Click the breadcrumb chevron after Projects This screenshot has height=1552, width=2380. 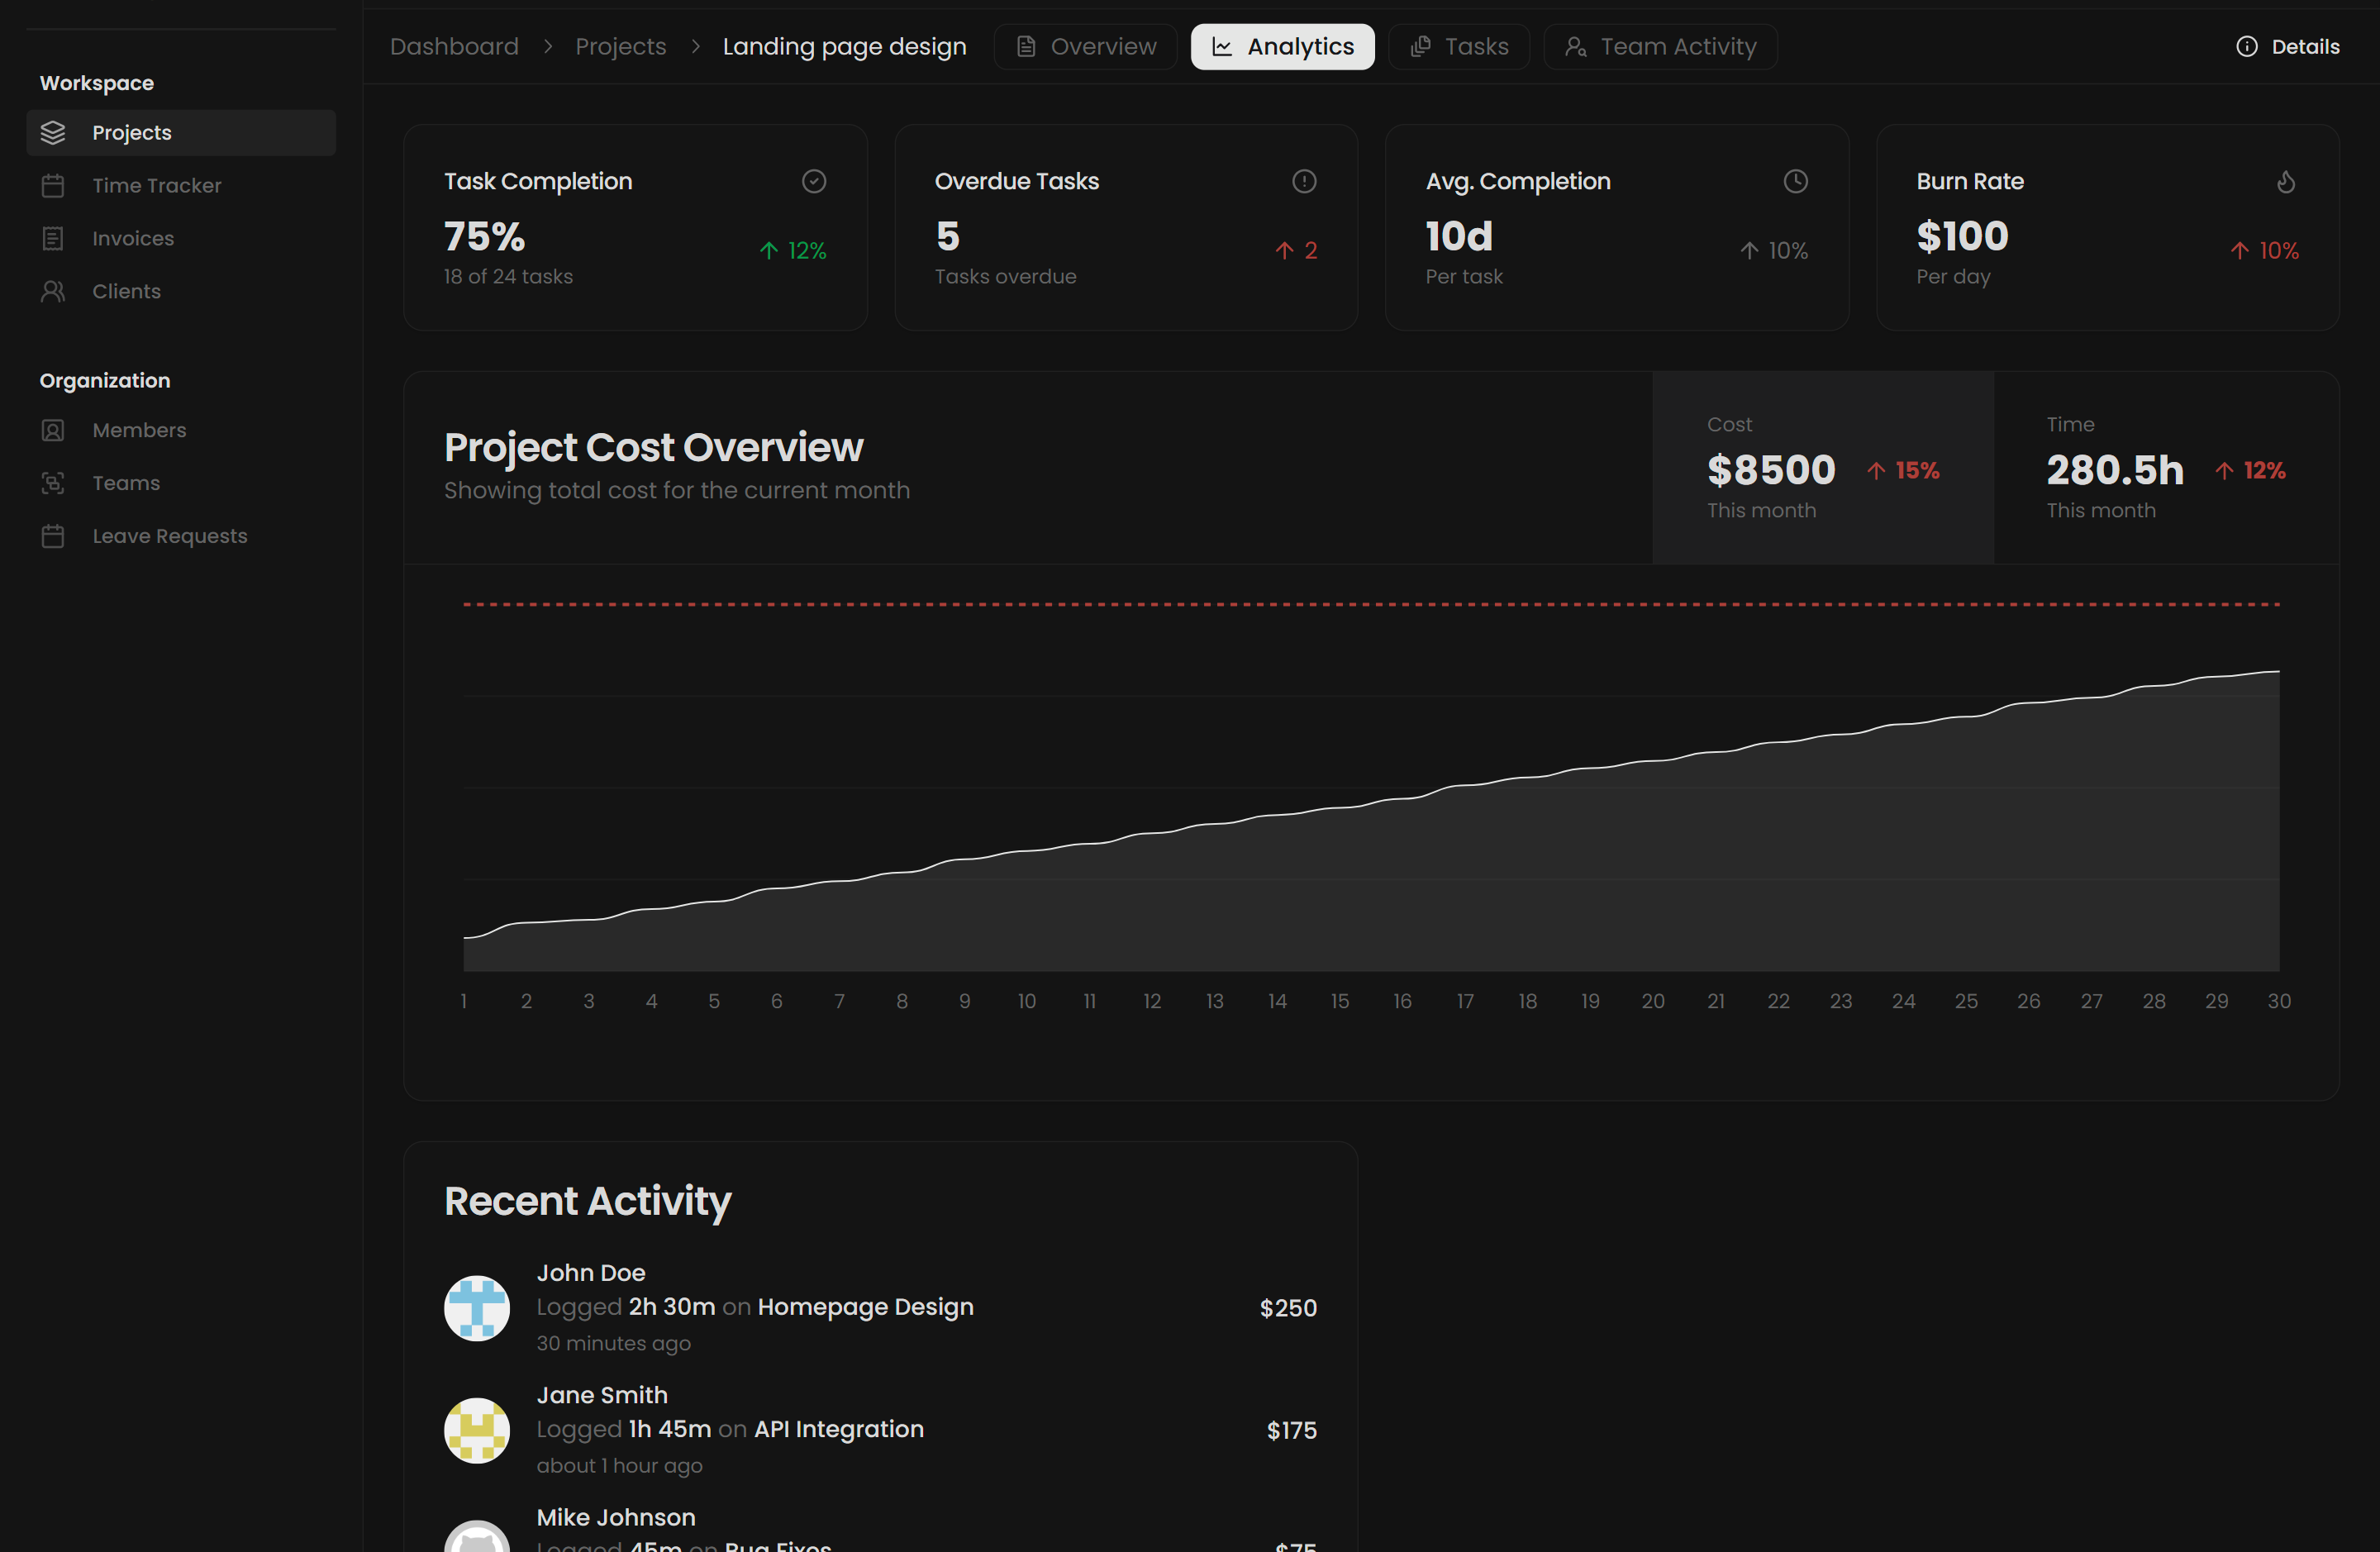click(696, 47)
